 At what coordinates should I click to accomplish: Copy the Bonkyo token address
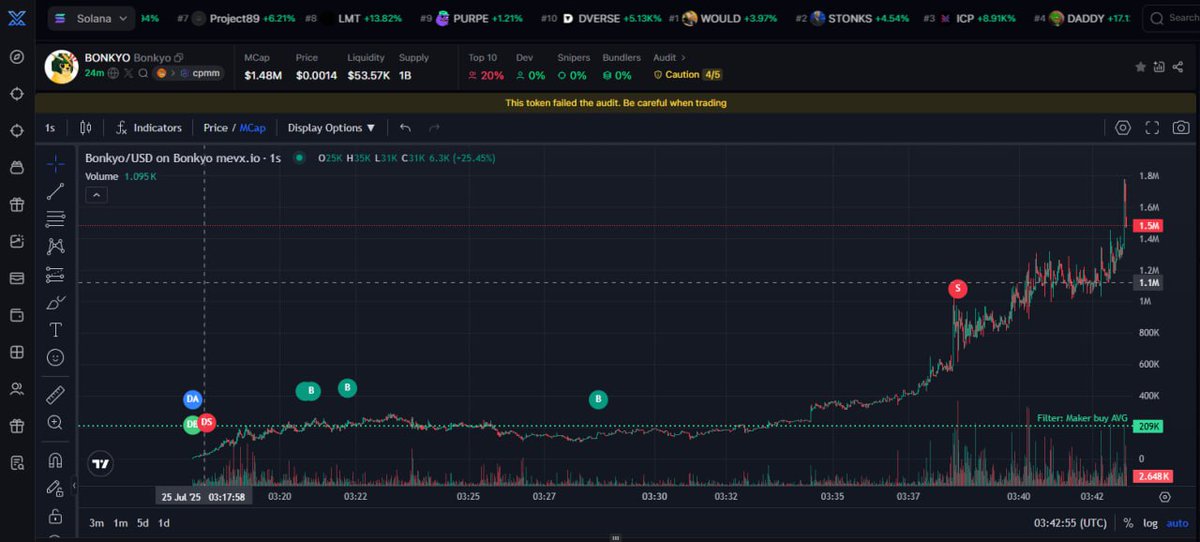(178, 58)
